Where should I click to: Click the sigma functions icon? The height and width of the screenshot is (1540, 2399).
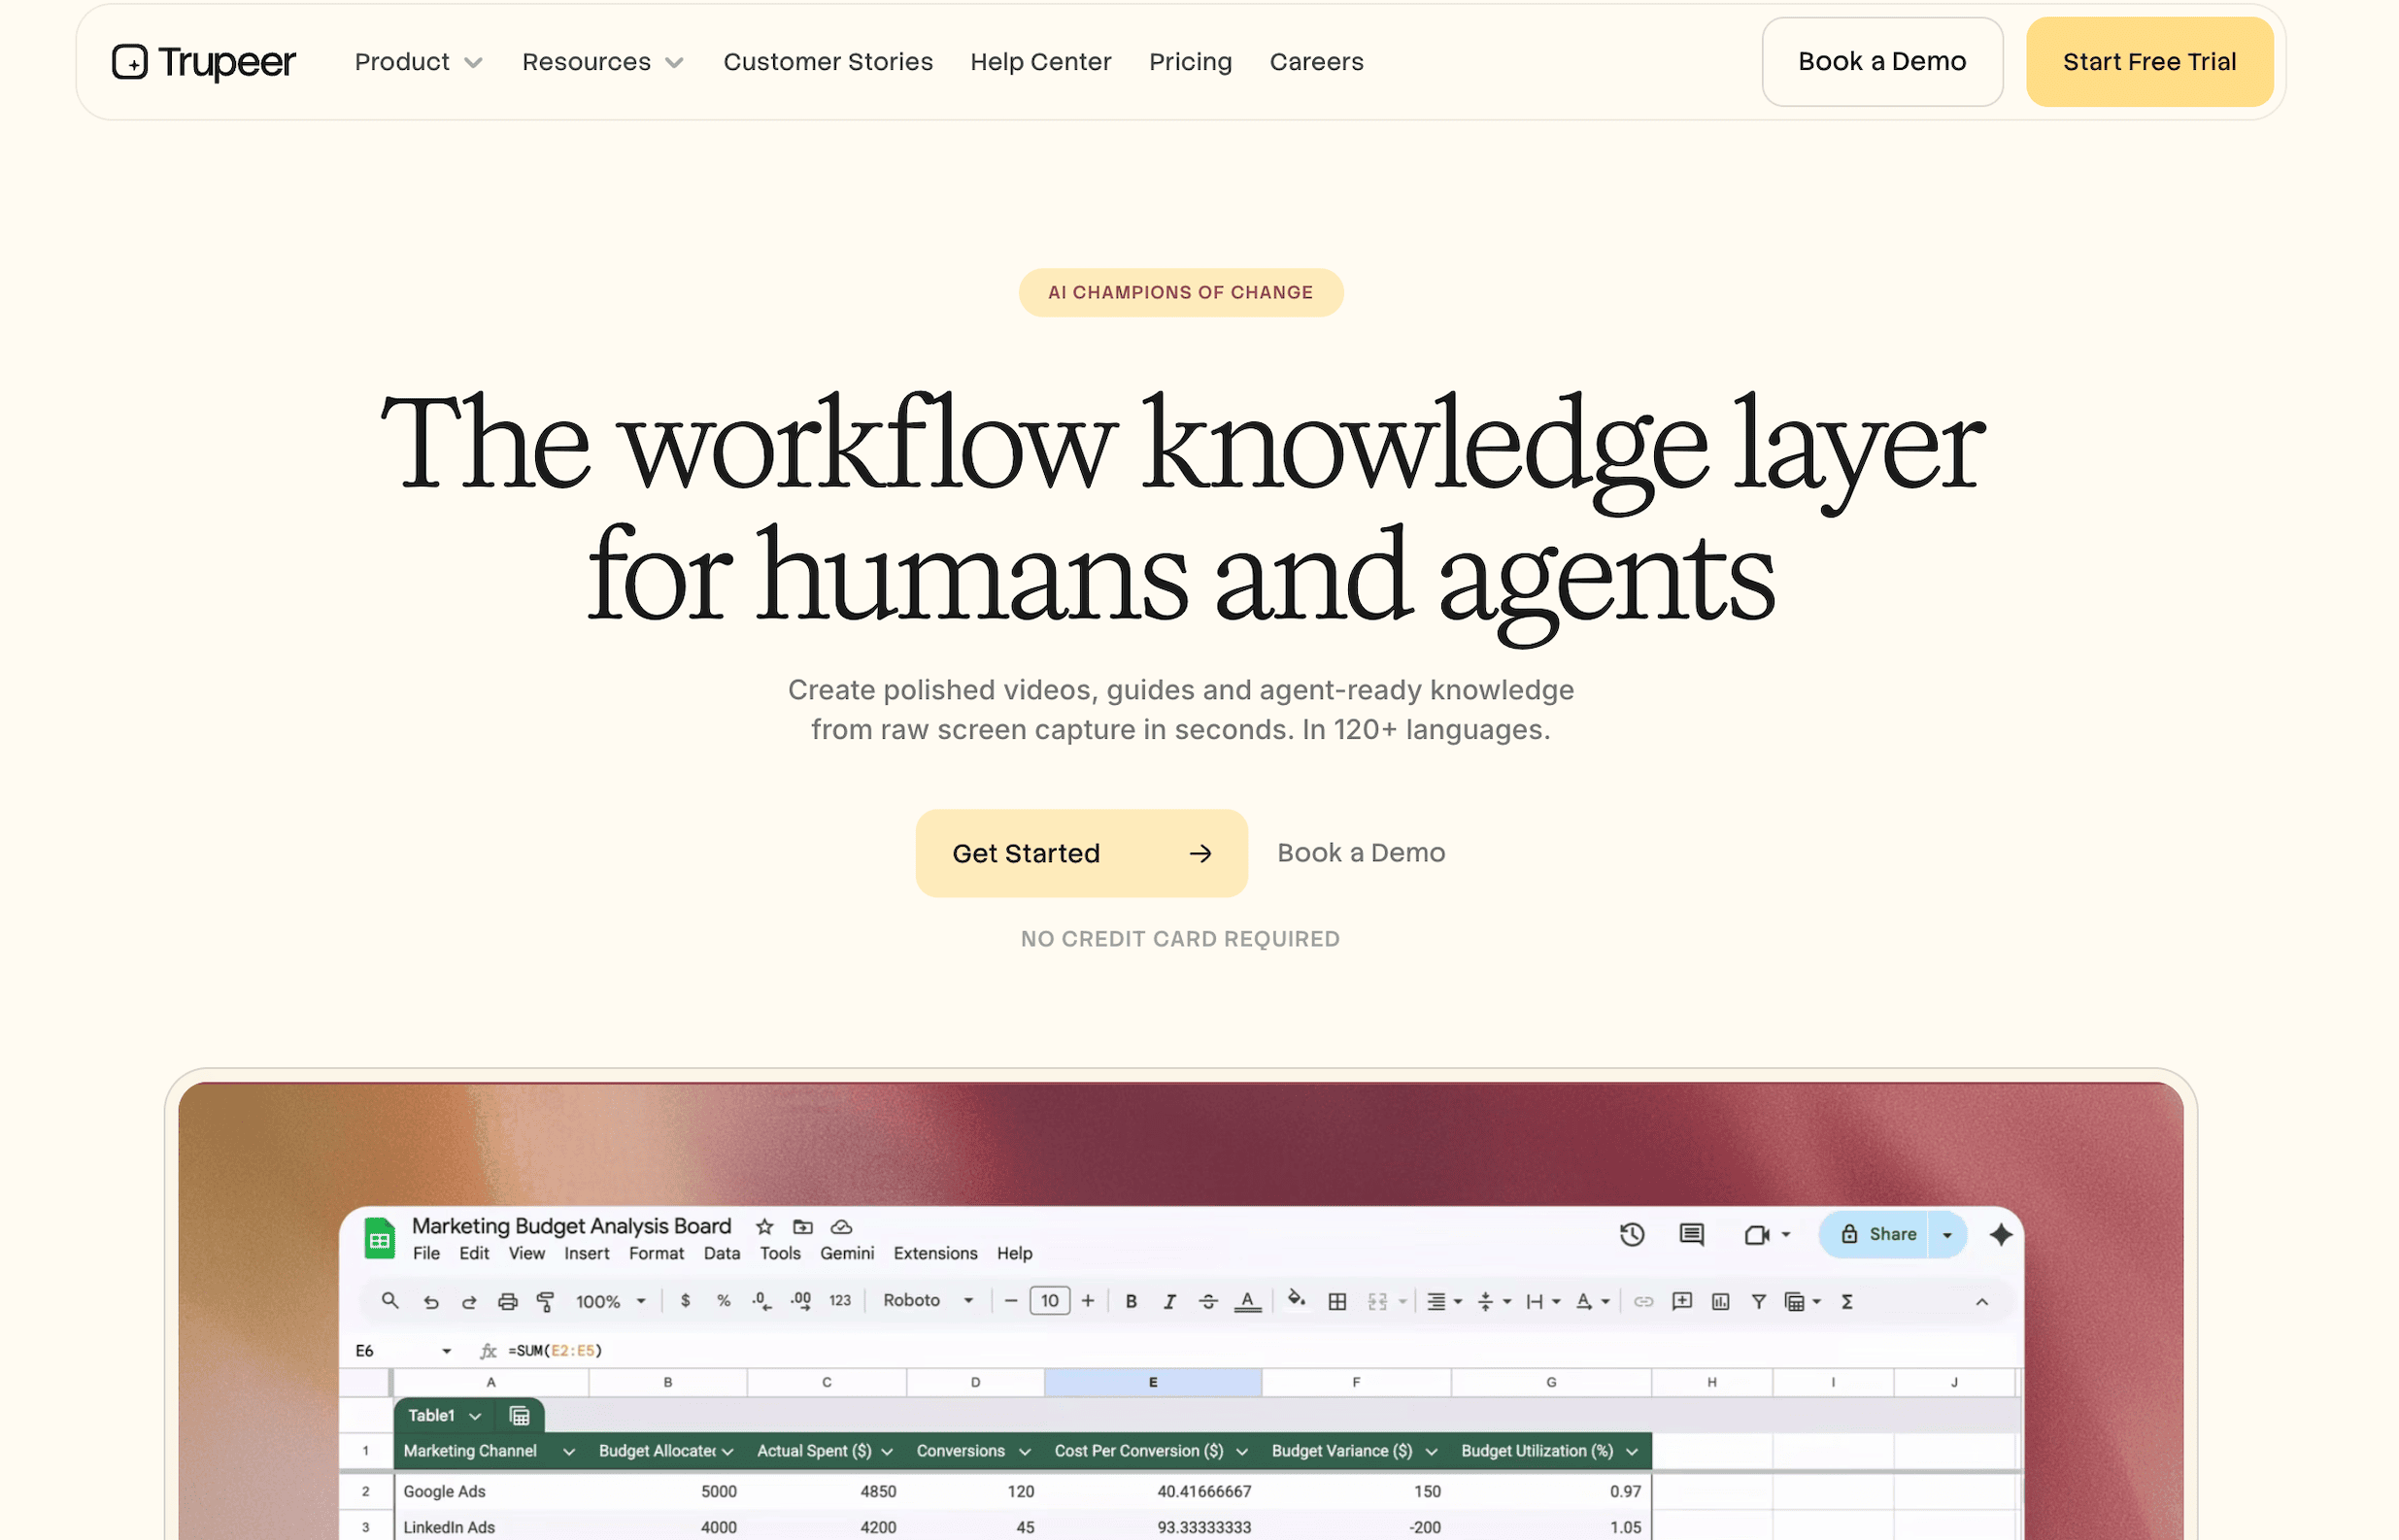[x=1847, y=1302]
